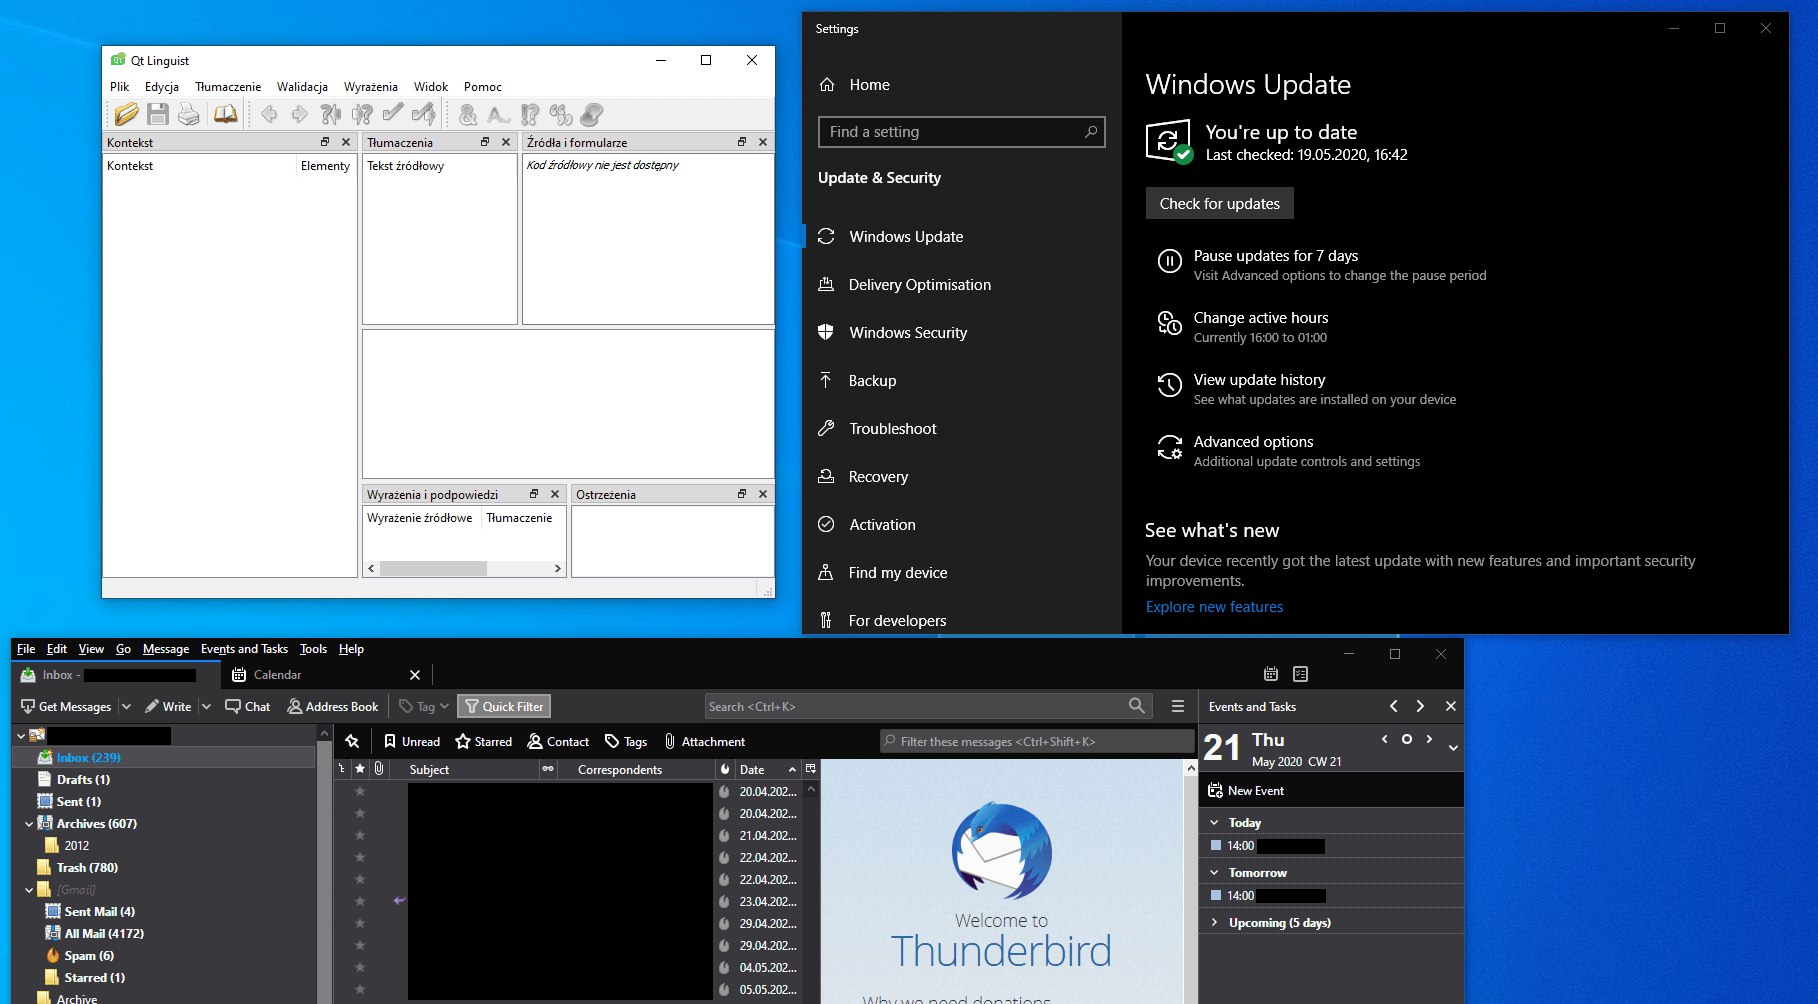Click the Done checkmark icon in Qt Linguist
The height and width of the screenshot is (1004, 1818).
(393, 114)
